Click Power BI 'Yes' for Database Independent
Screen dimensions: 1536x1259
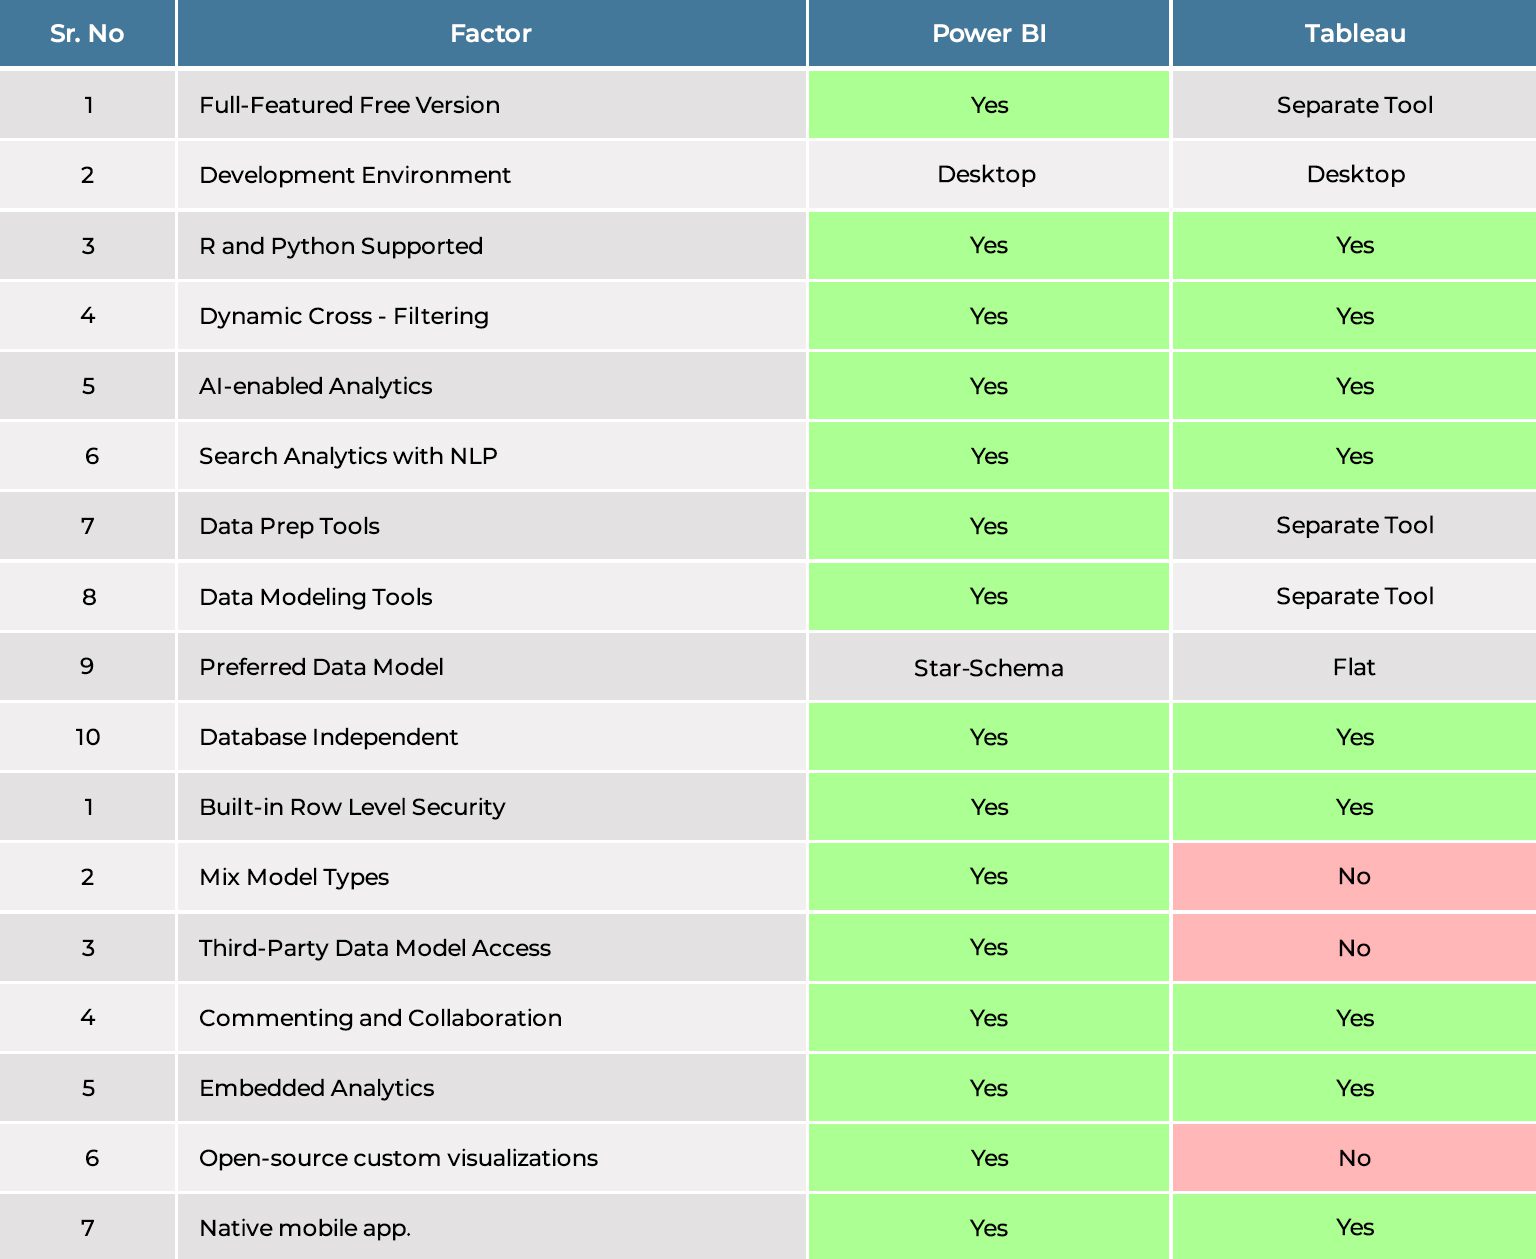(989, 737)
